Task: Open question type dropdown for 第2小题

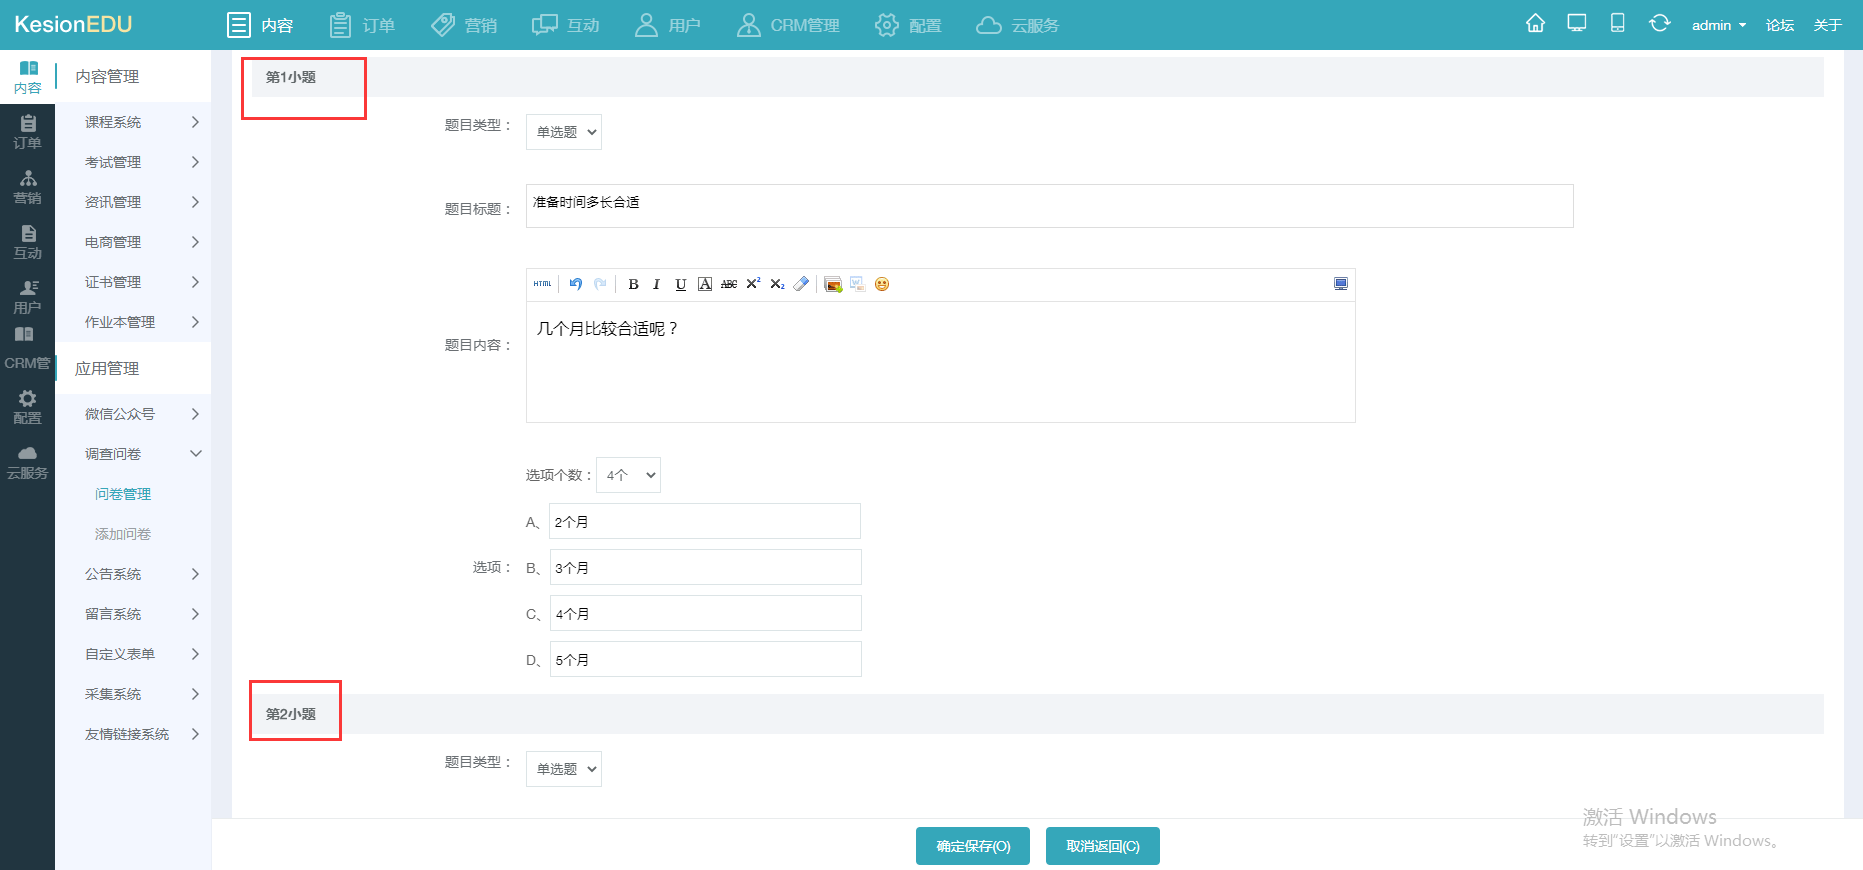Action: tap(564, 769)
